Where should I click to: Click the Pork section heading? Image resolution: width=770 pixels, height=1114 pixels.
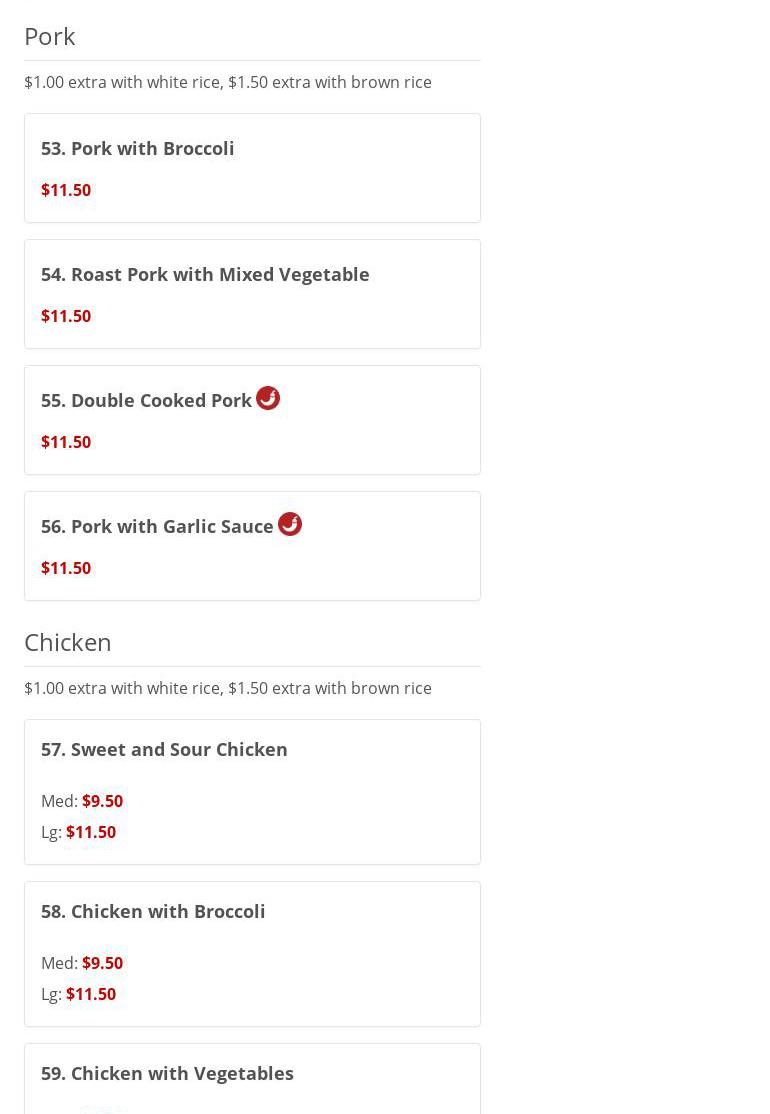(50, 36)
